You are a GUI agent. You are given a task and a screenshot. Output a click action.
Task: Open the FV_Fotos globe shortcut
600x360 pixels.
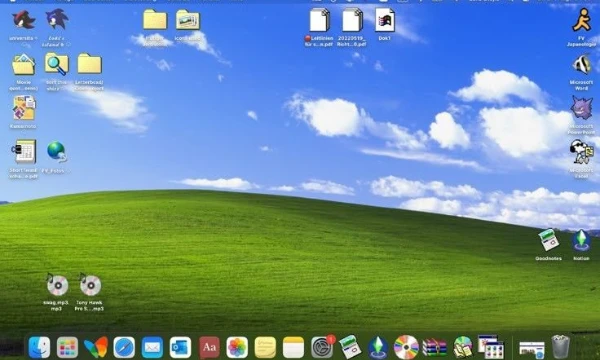[x=57, y=152]
